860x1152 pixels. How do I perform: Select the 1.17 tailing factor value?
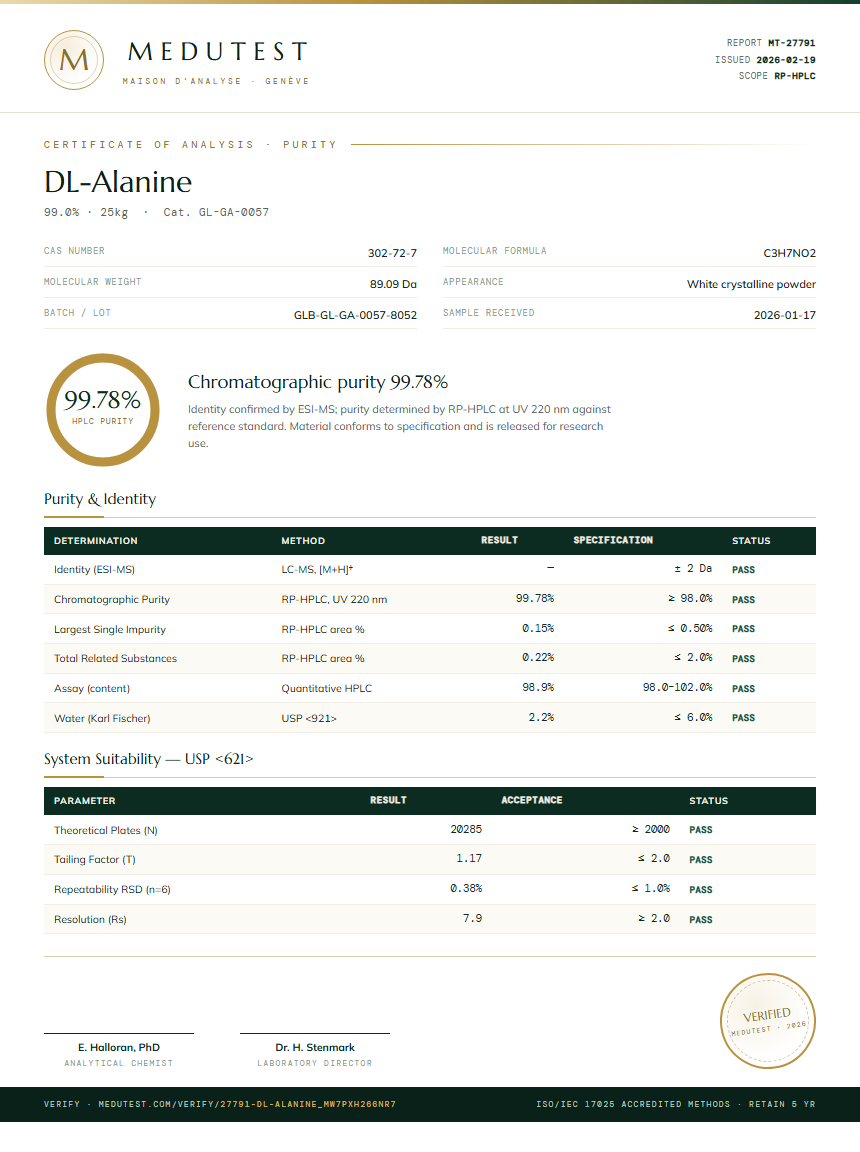pyautogui.click(x=469, y=859)
